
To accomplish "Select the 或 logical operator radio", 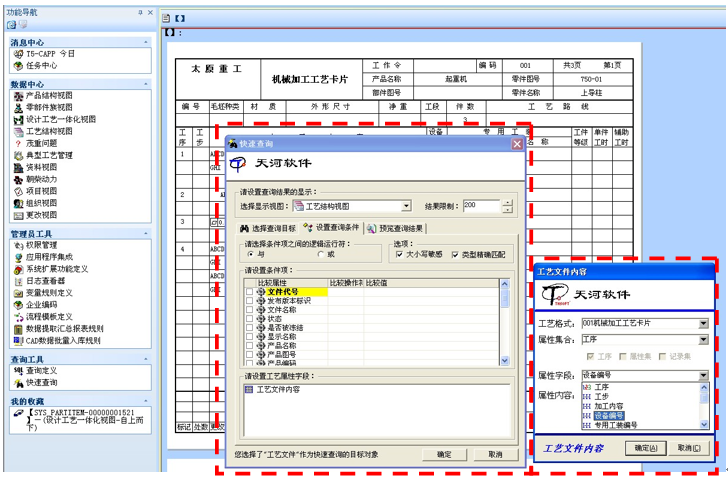I will [x=321, y=254].
